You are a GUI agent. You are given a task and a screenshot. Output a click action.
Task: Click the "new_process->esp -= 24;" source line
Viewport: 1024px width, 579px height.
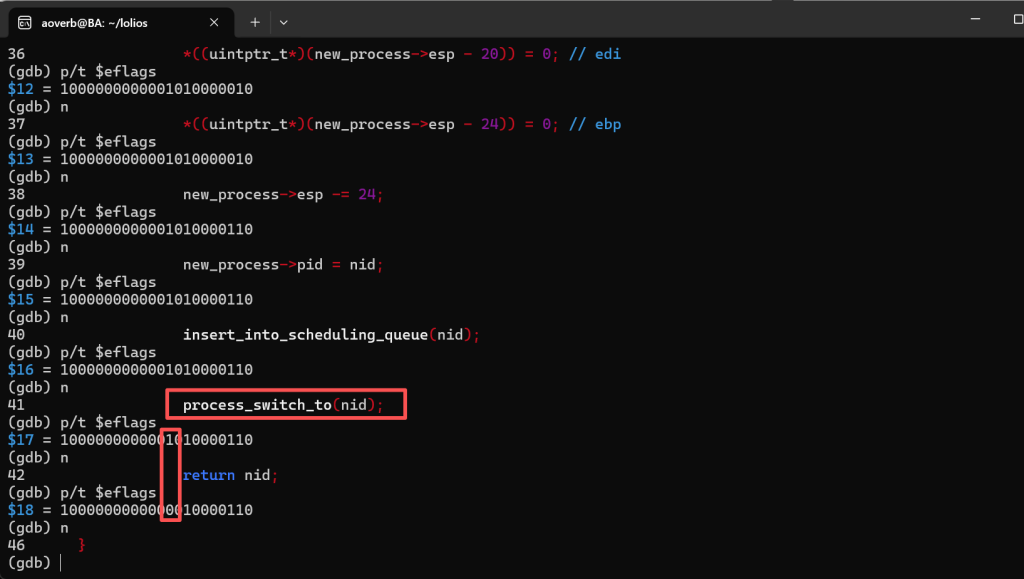coord(283,195)
